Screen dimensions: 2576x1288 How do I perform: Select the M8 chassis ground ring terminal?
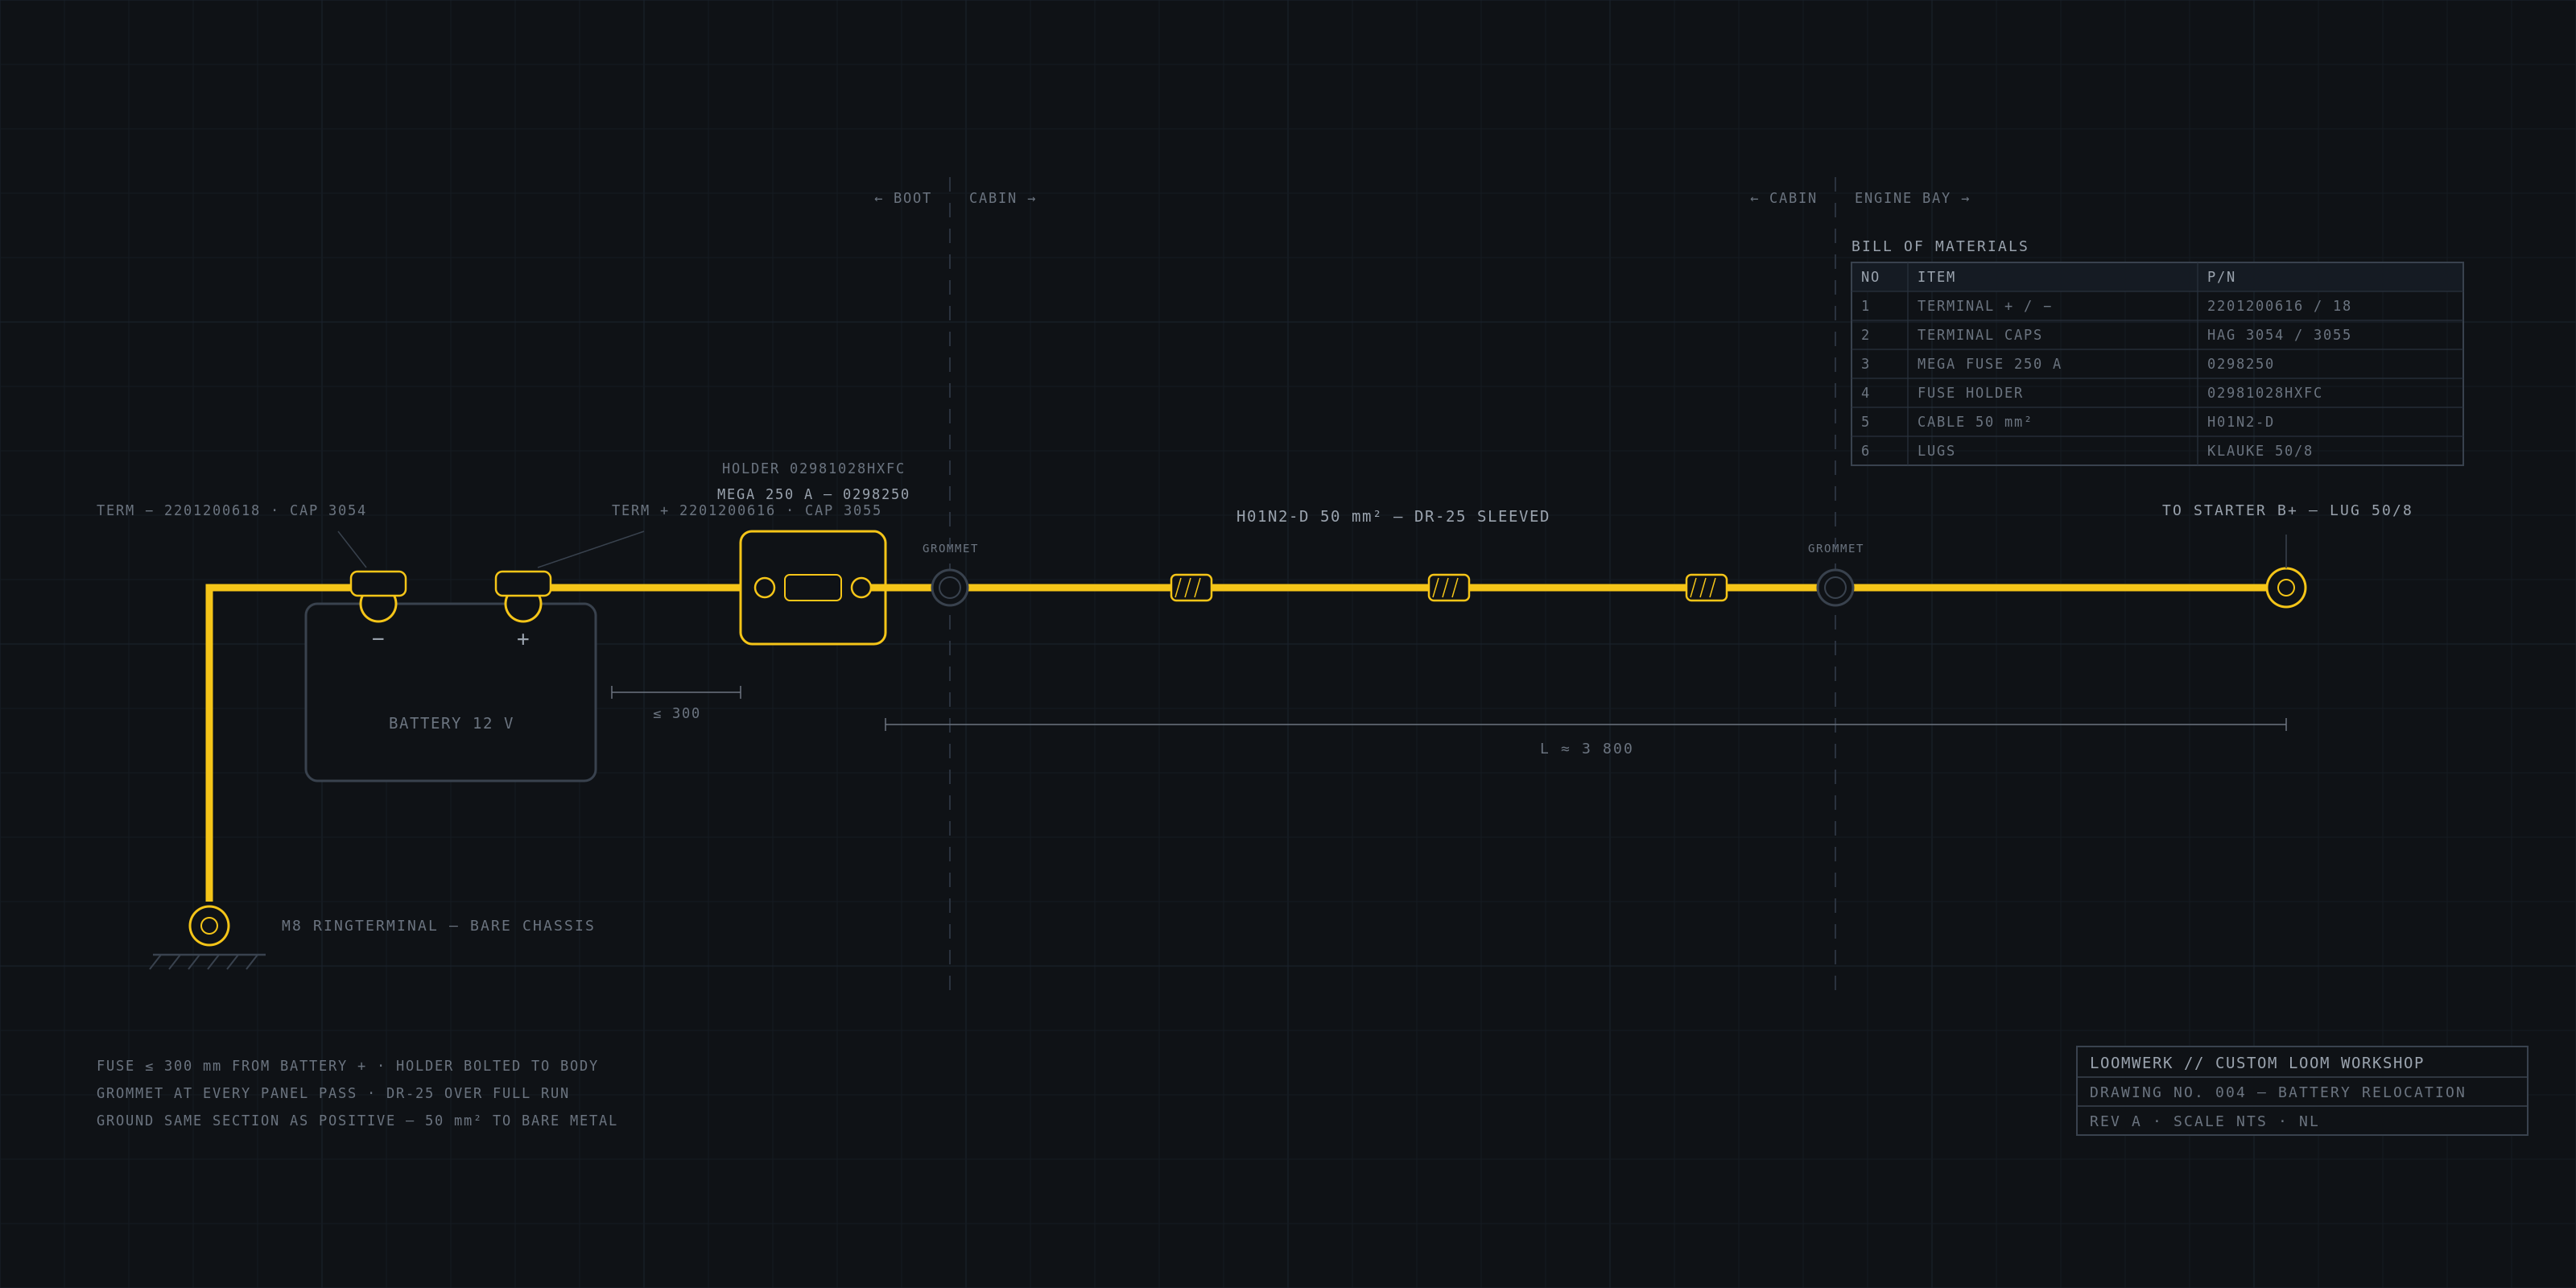point(209,926)
